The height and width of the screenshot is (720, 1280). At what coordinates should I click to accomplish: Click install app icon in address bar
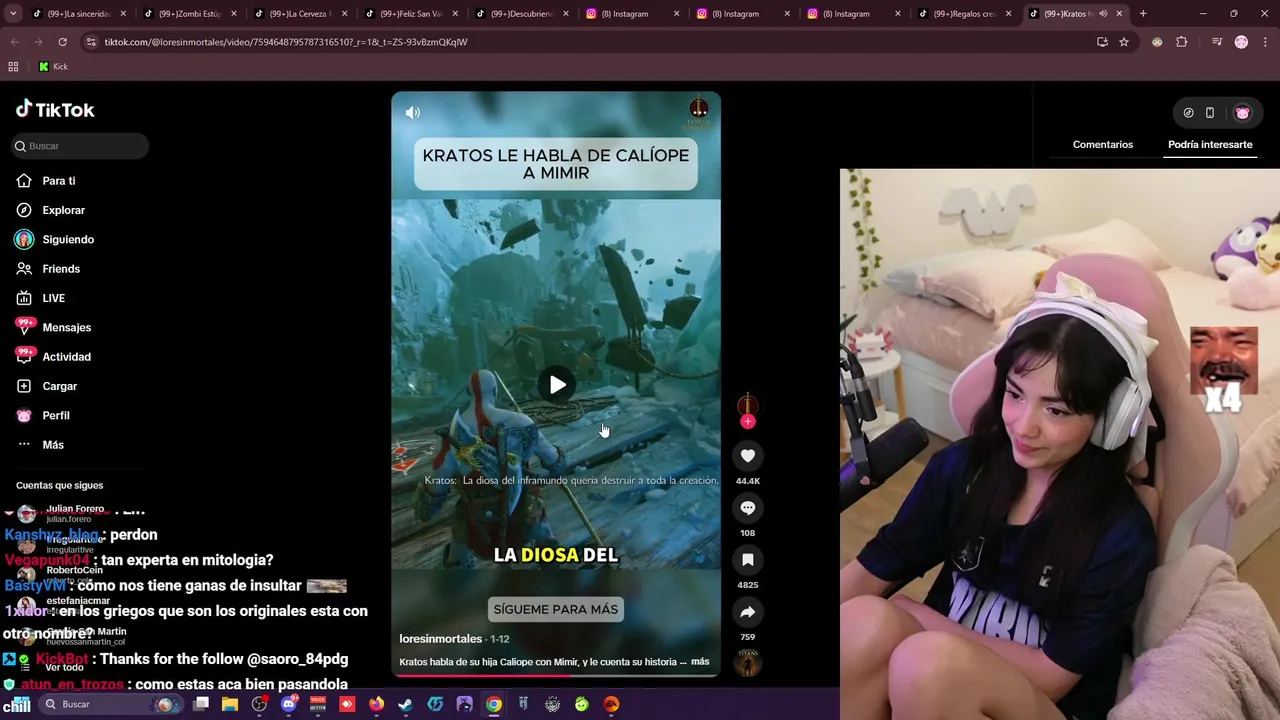(x=1102, y=42)
